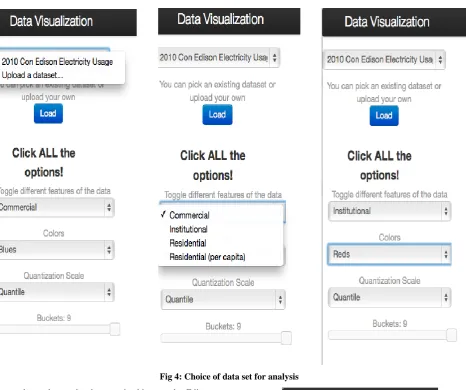Click the Buckets slider handle in middle panel
This screenshot has width=466, height=390.
pyautogui.click(x=286, y=338)
